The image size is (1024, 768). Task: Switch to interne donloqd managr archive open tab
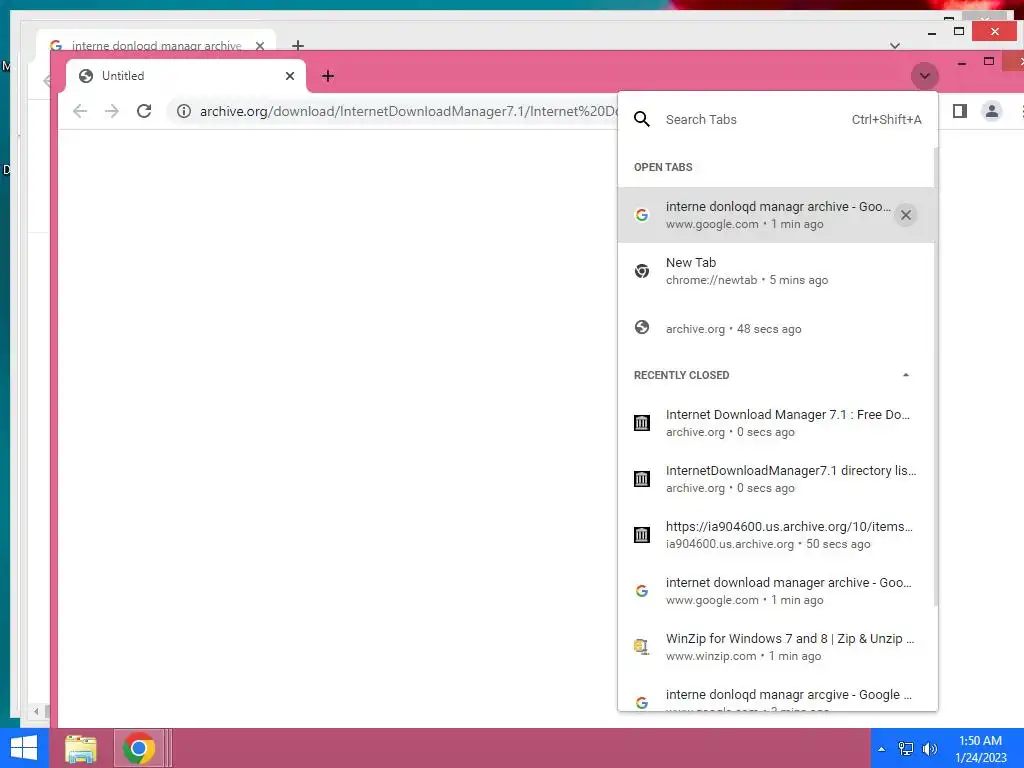[776, 215]
